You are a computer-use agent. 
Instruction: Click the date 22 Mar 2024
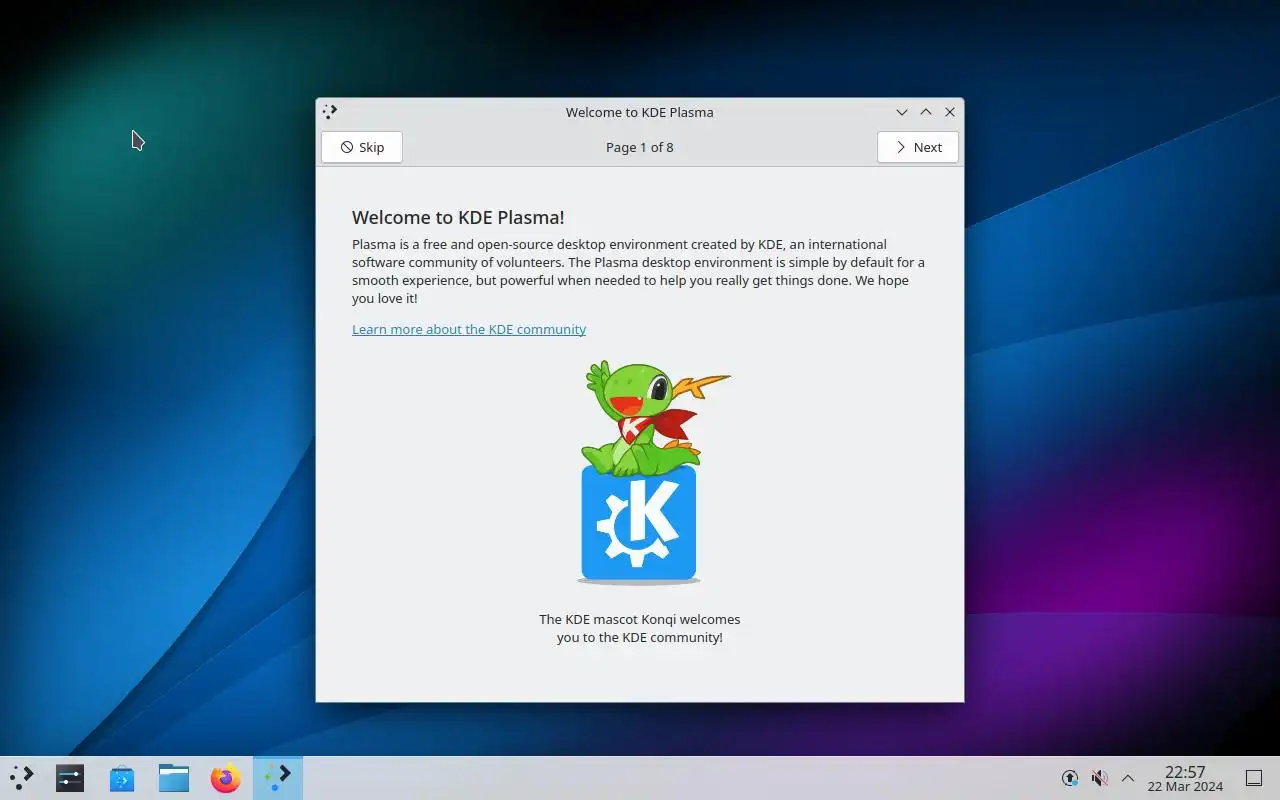coord(1185,787)
